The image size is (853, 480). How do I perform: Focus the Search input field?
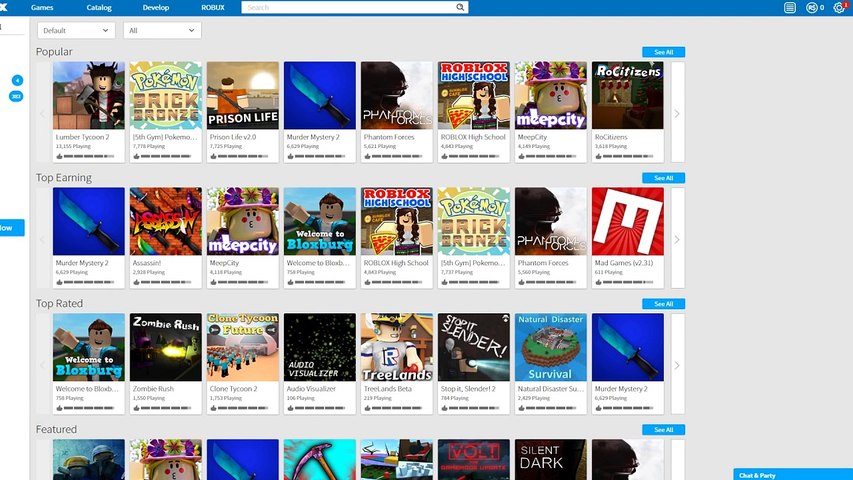355,8
